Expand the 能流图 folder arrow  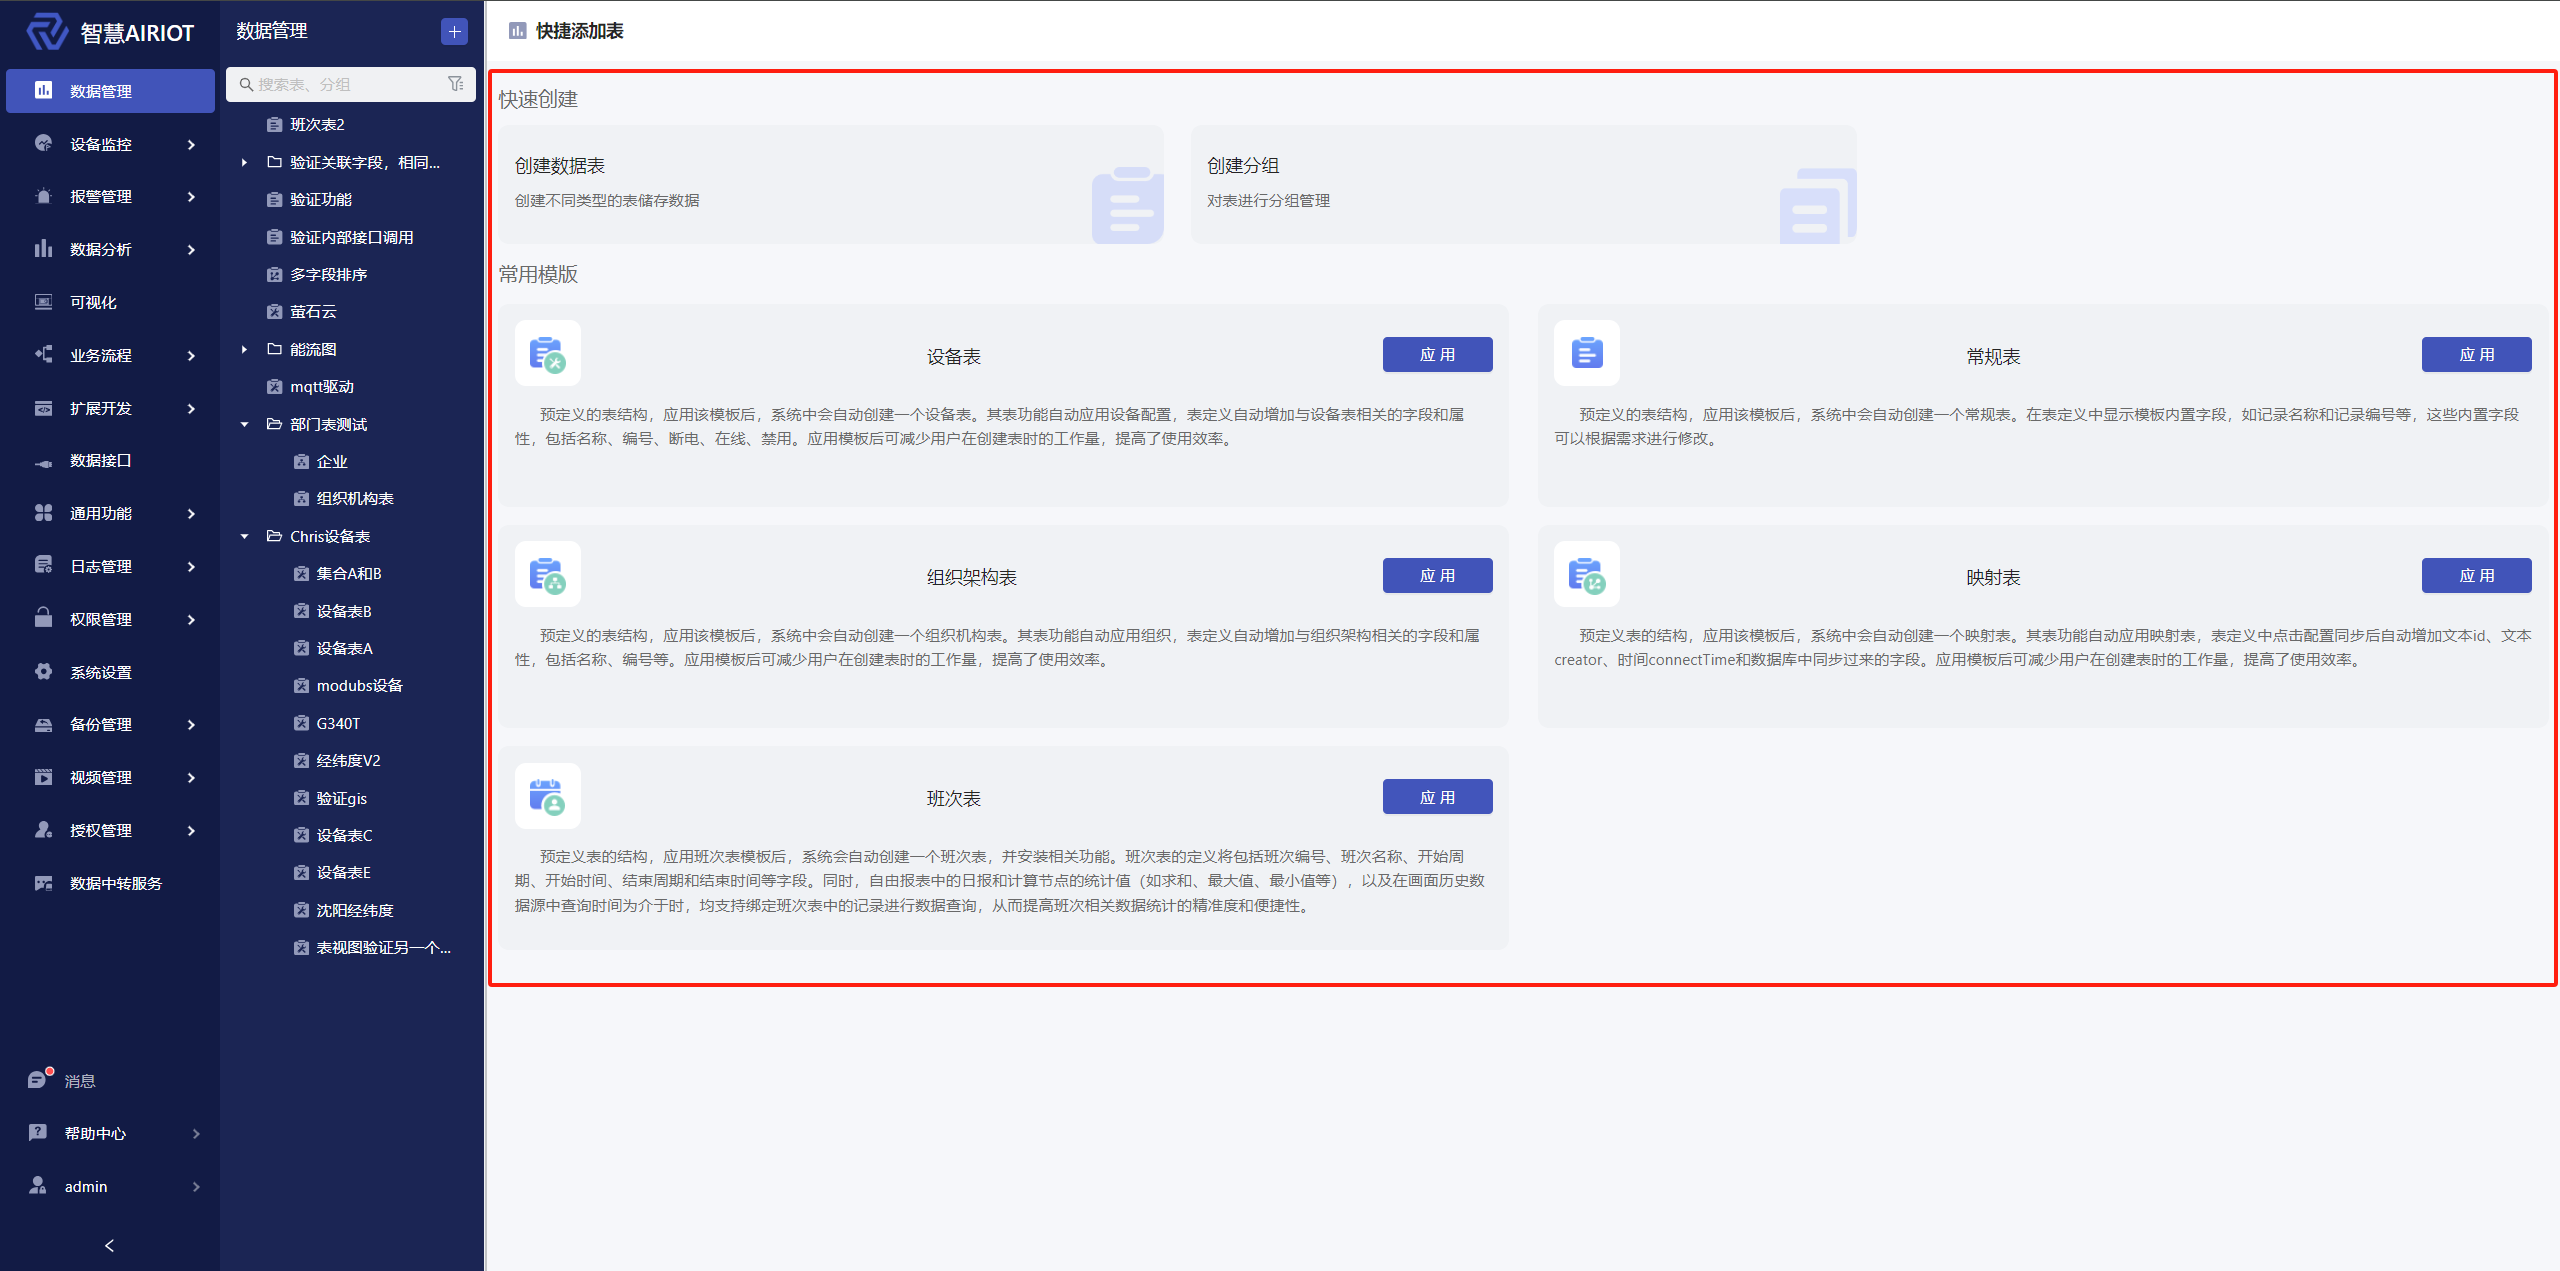coord(244,349)
